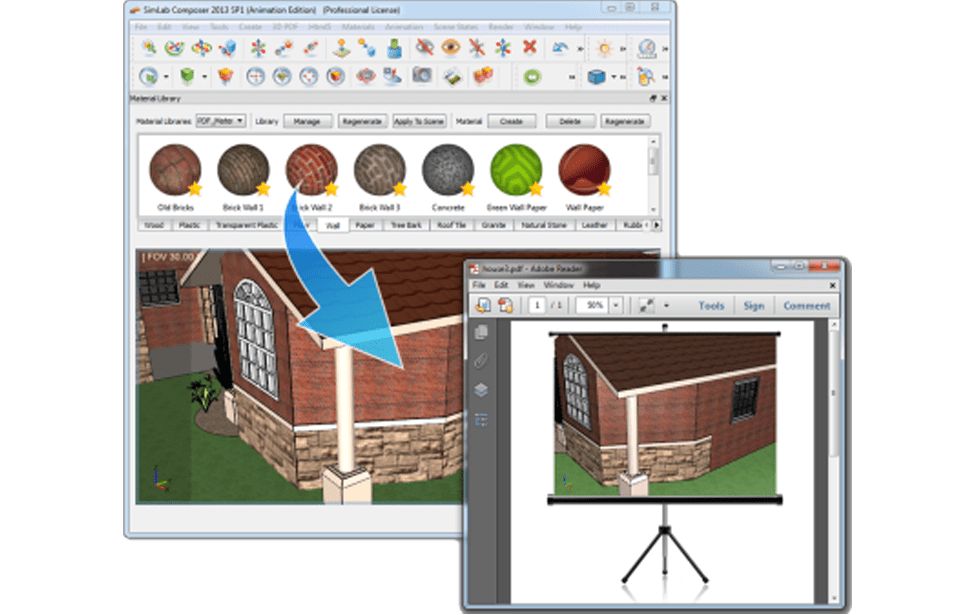Open the Help menu in Adobe Reader

pos(591,285)
